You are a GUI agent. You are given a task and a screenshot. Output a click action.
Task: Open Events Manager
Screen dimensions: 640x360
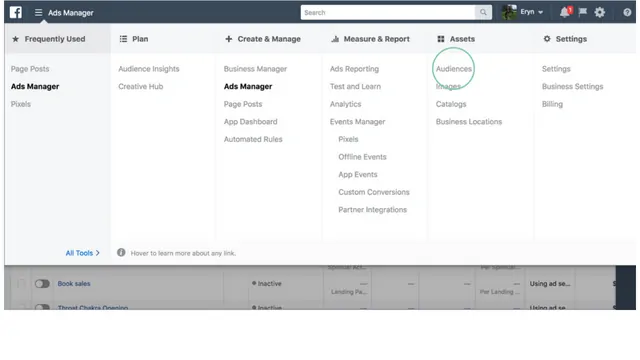pyautogui.click(x=358, y=121)
